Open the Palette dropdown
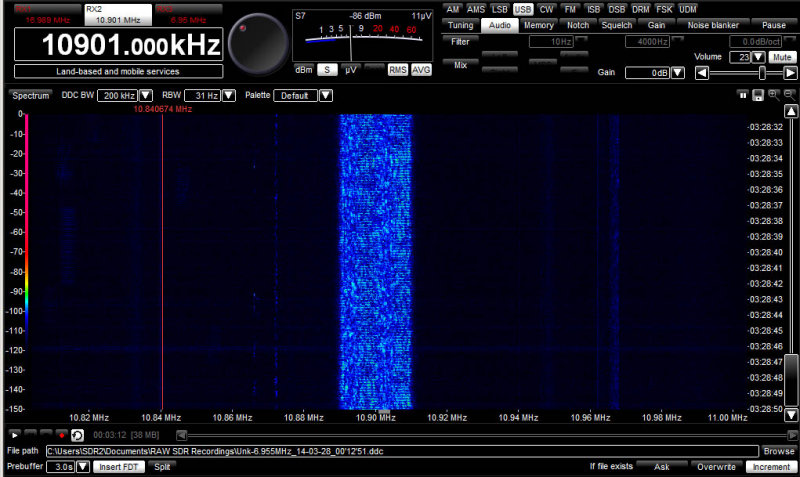This screenshot has width=800, height=477. pyautogui.click(x=326, y=95)
